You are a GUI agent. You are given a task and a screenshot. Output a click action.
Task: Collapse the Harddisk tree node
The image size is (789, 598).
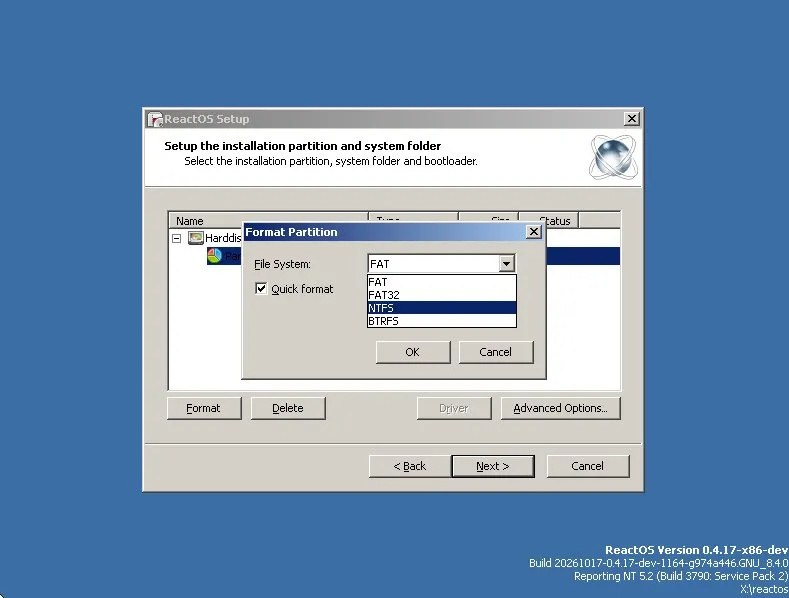coord(177,238)
